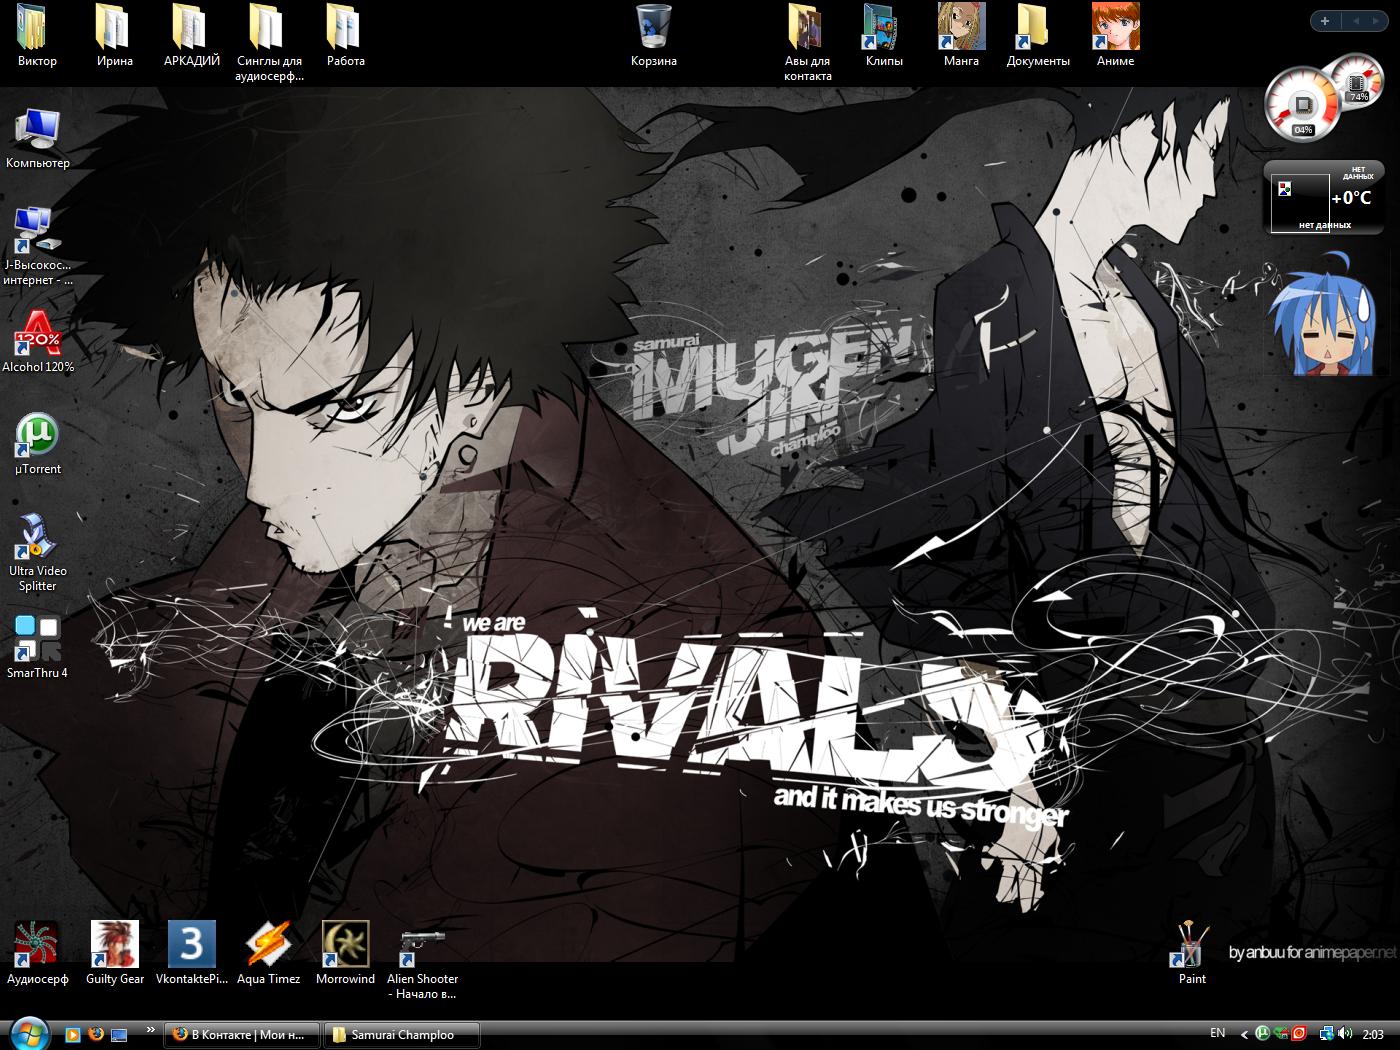Open the Авы для контакта folder
Viewport: 1400px width, 1050px height.
click(807, 42)
